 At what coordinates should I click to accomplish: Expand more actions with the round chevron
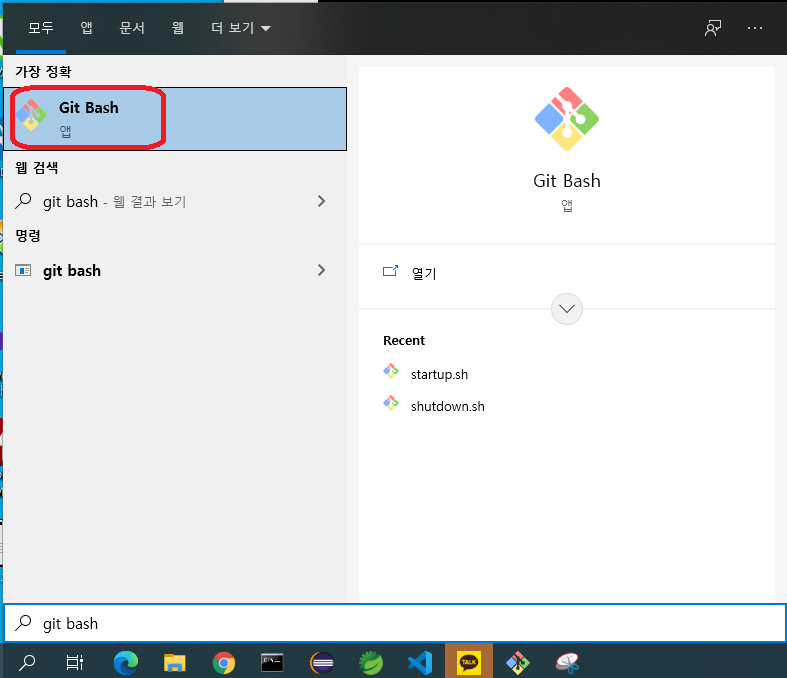[567, 309]
